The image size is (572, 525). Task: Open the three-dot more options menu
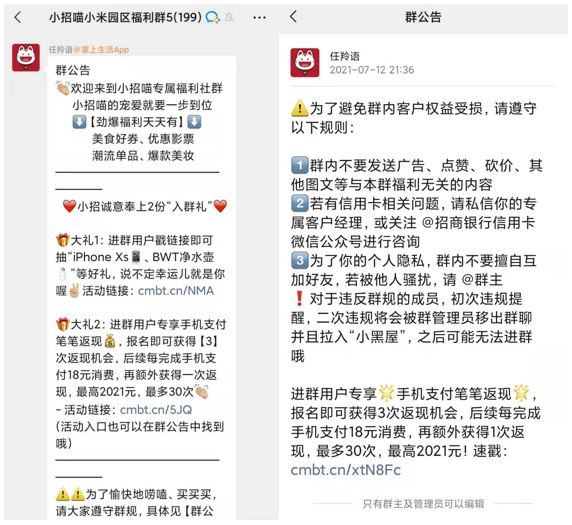259,18
